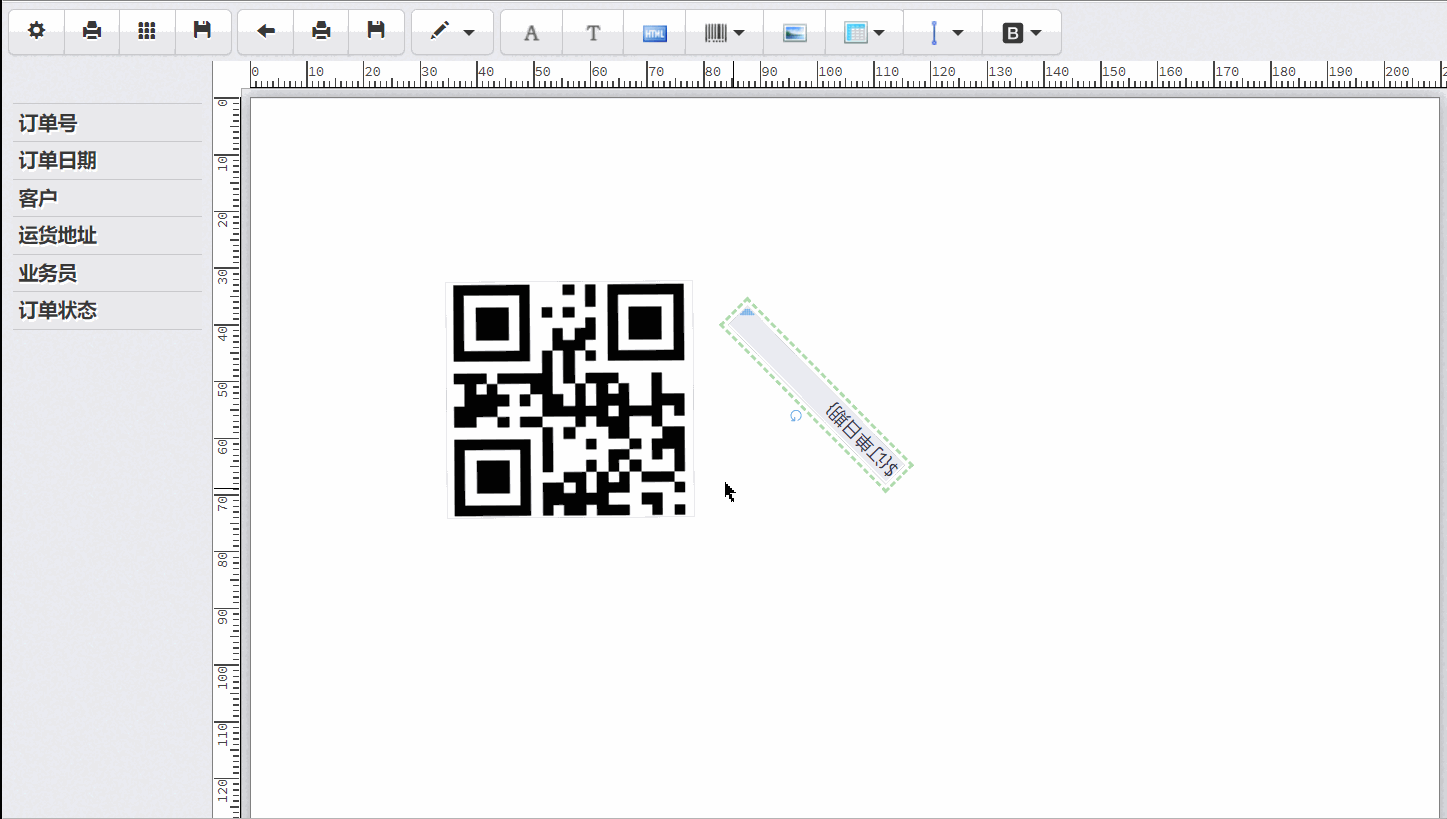The height and width of the screenshot is (819, 1447).
Task: Open settings with the gear icon
Action: pyautogui.click(x=37, y=32)
